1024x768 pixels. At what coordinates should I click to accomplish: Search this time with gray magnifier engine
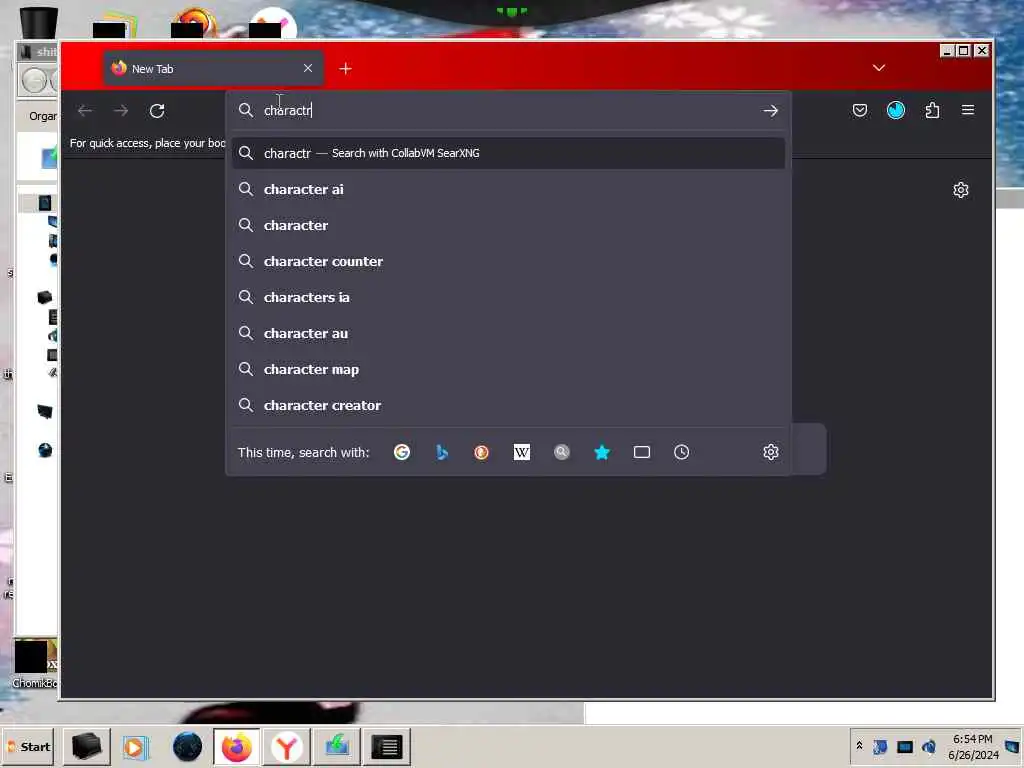tap(562, 452)
